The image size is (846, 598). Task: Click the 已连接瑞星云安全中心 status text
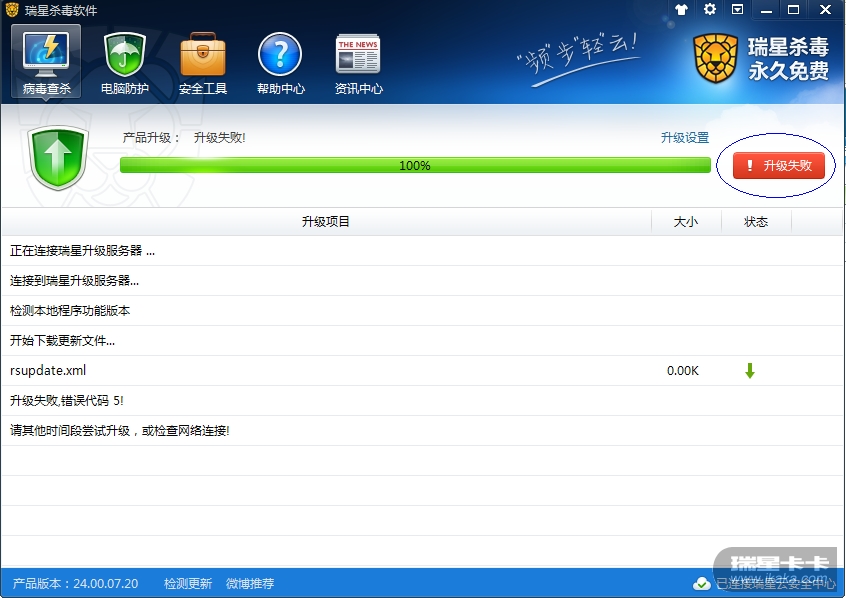coord(775,583)
